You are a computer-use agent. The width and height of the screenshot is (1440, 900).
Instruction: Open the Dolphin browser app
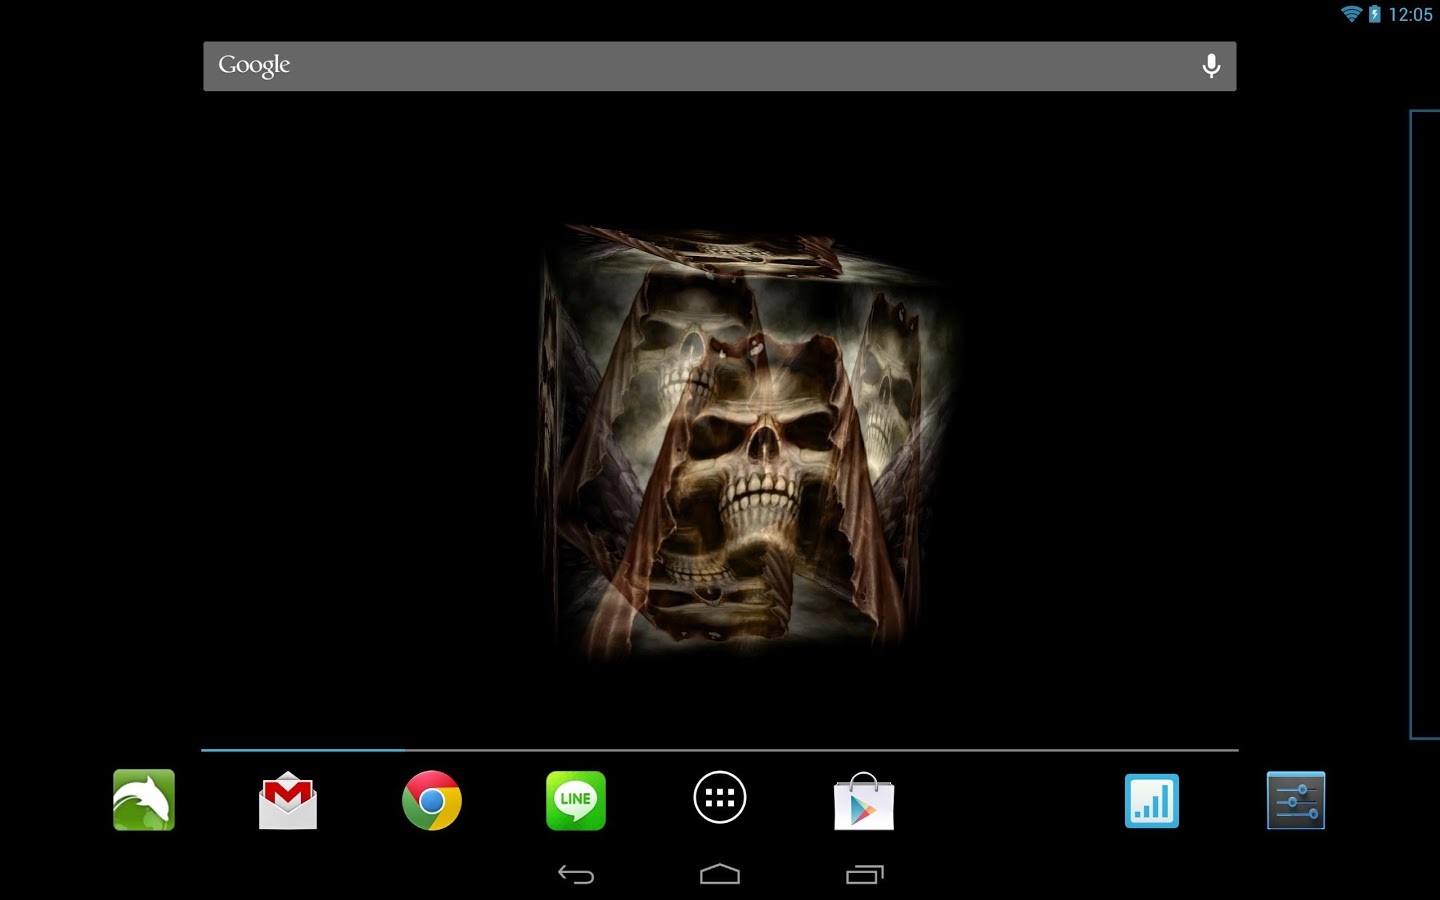(x=144, y=800)
